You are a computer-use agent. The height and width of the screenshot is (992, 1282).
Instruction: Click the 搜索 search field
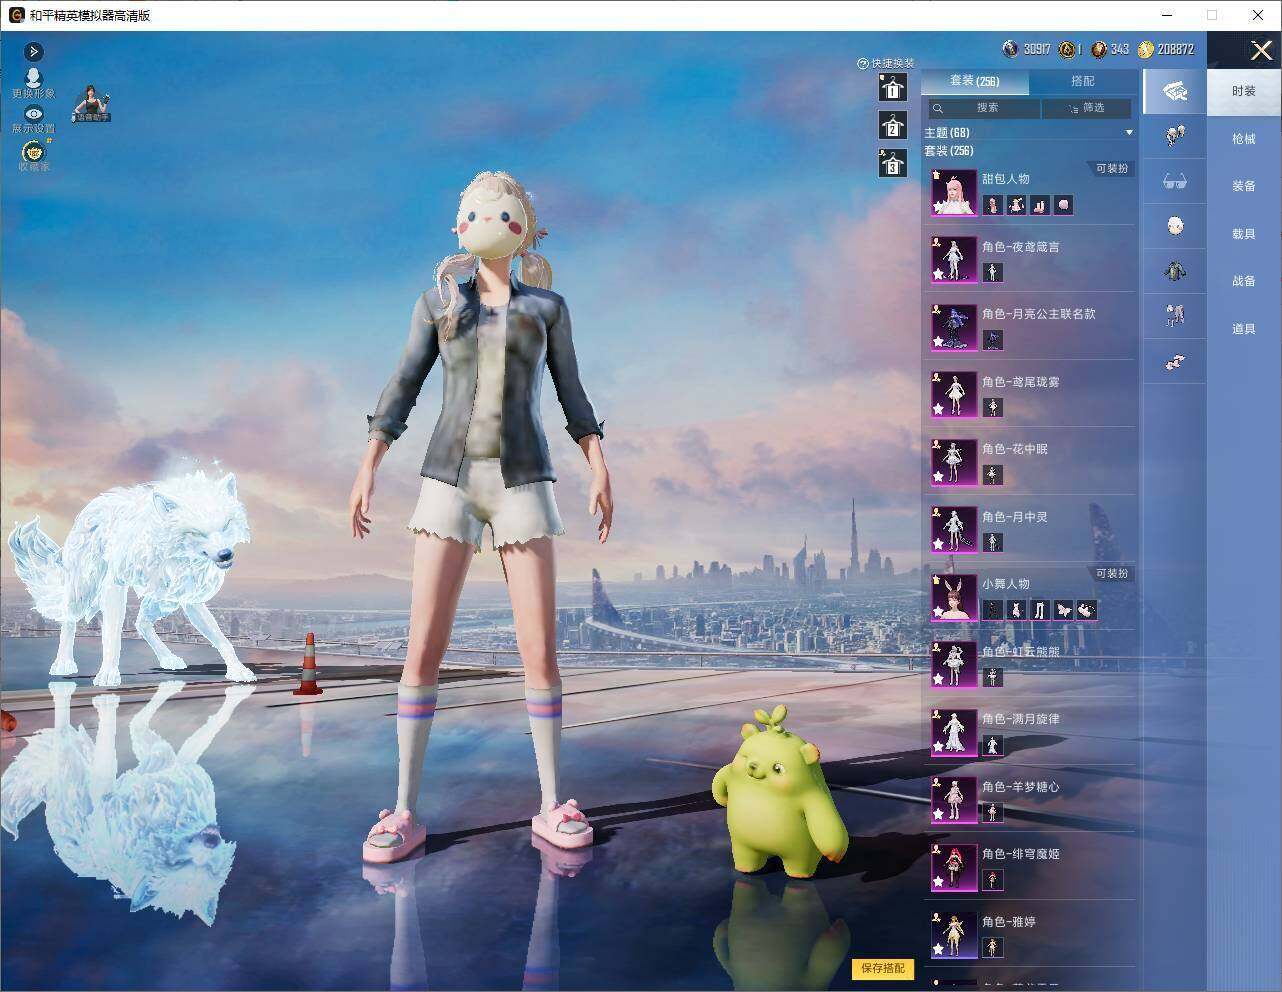coord(984,108)
